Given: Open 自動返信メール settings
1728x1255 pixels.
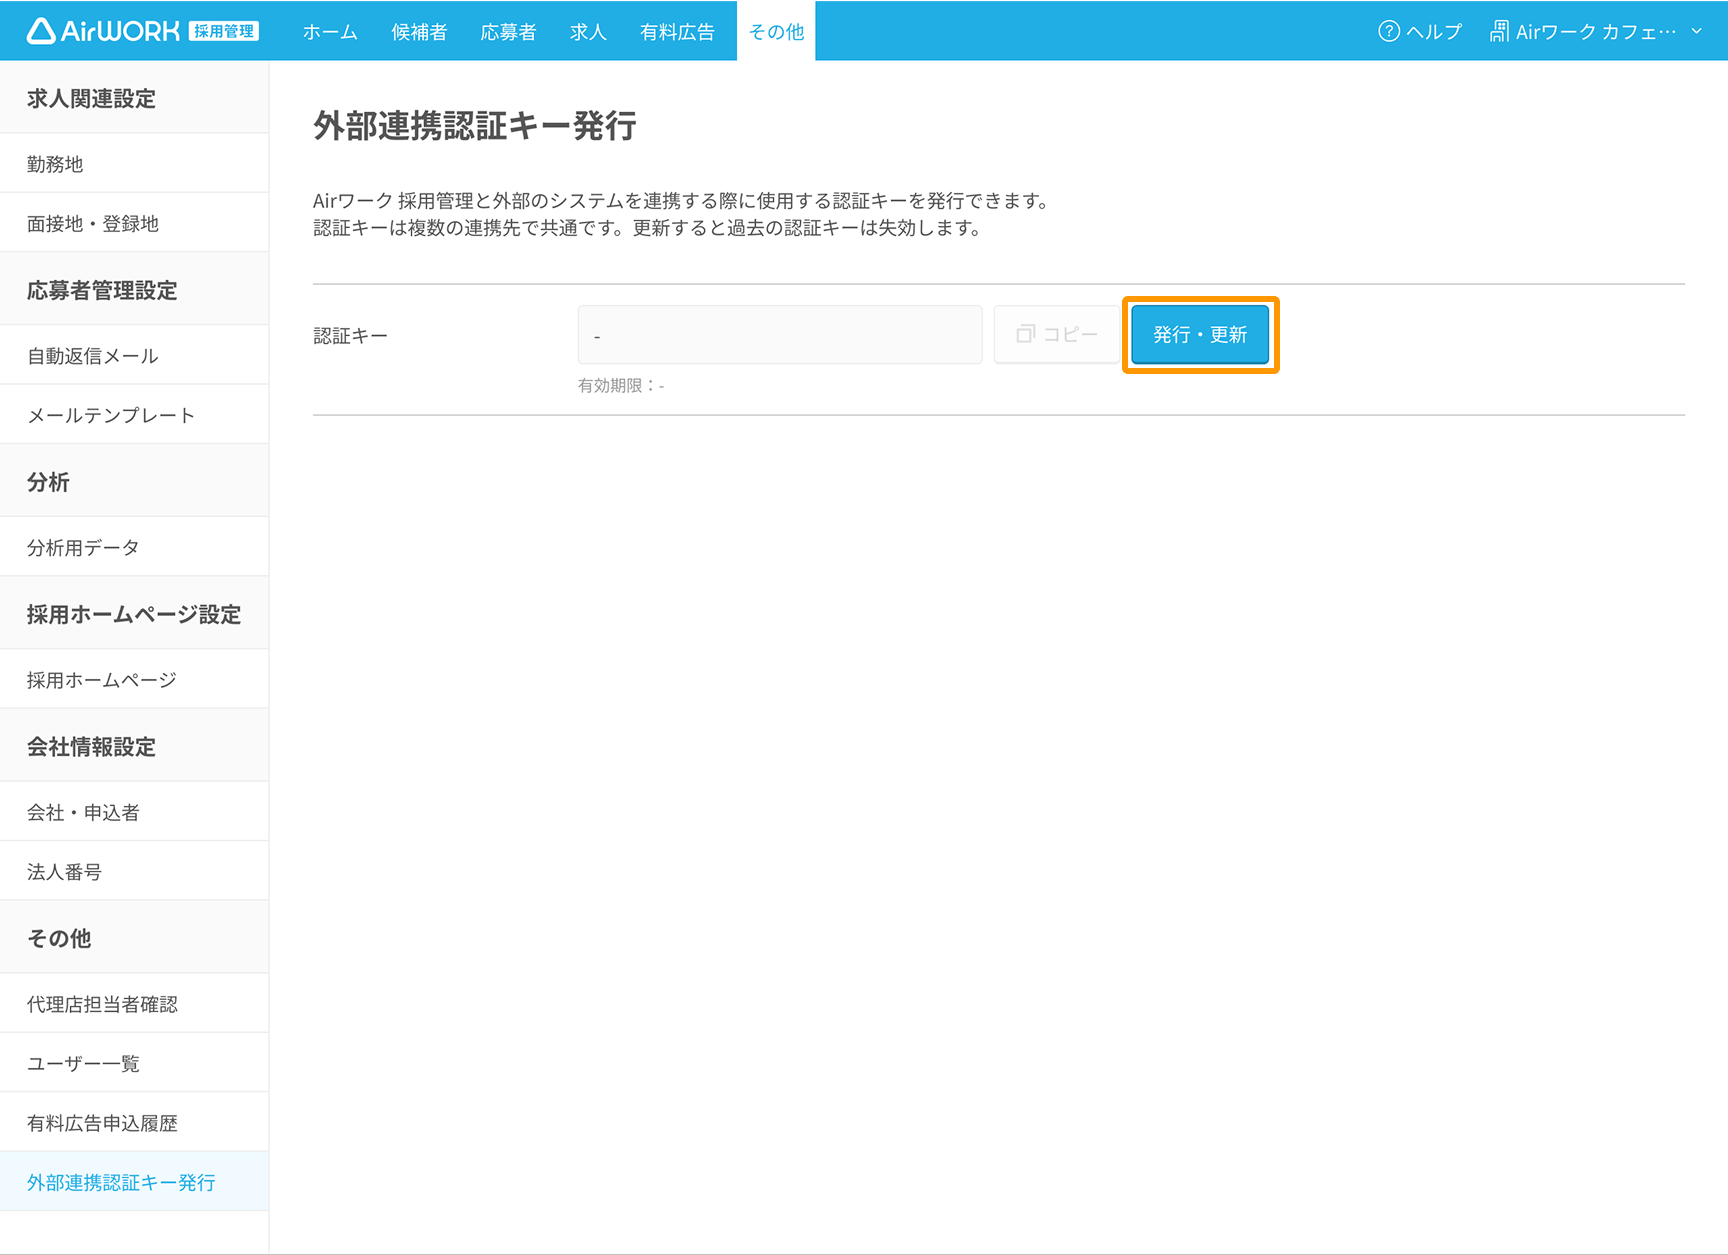Looking at the screenshot, I should 134,355.
